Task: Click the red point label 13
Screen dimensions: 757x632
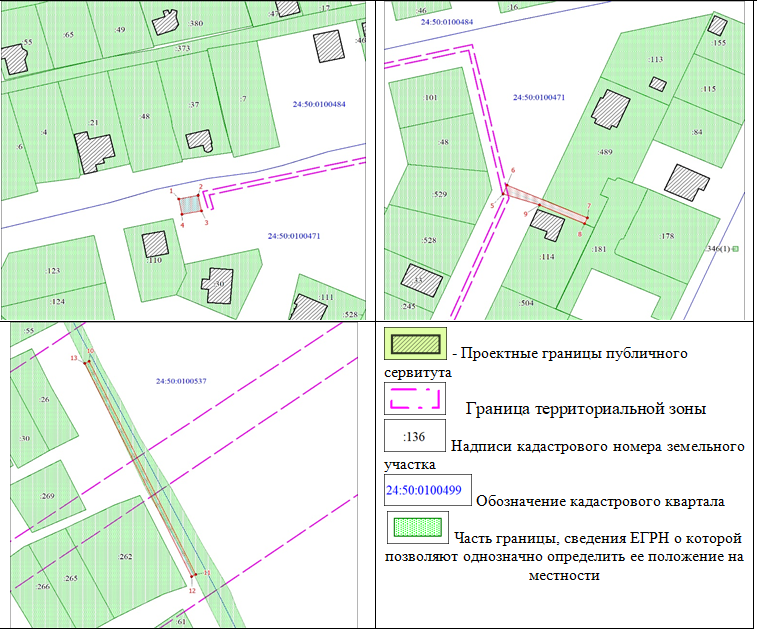Action: (x=74, y=358)
